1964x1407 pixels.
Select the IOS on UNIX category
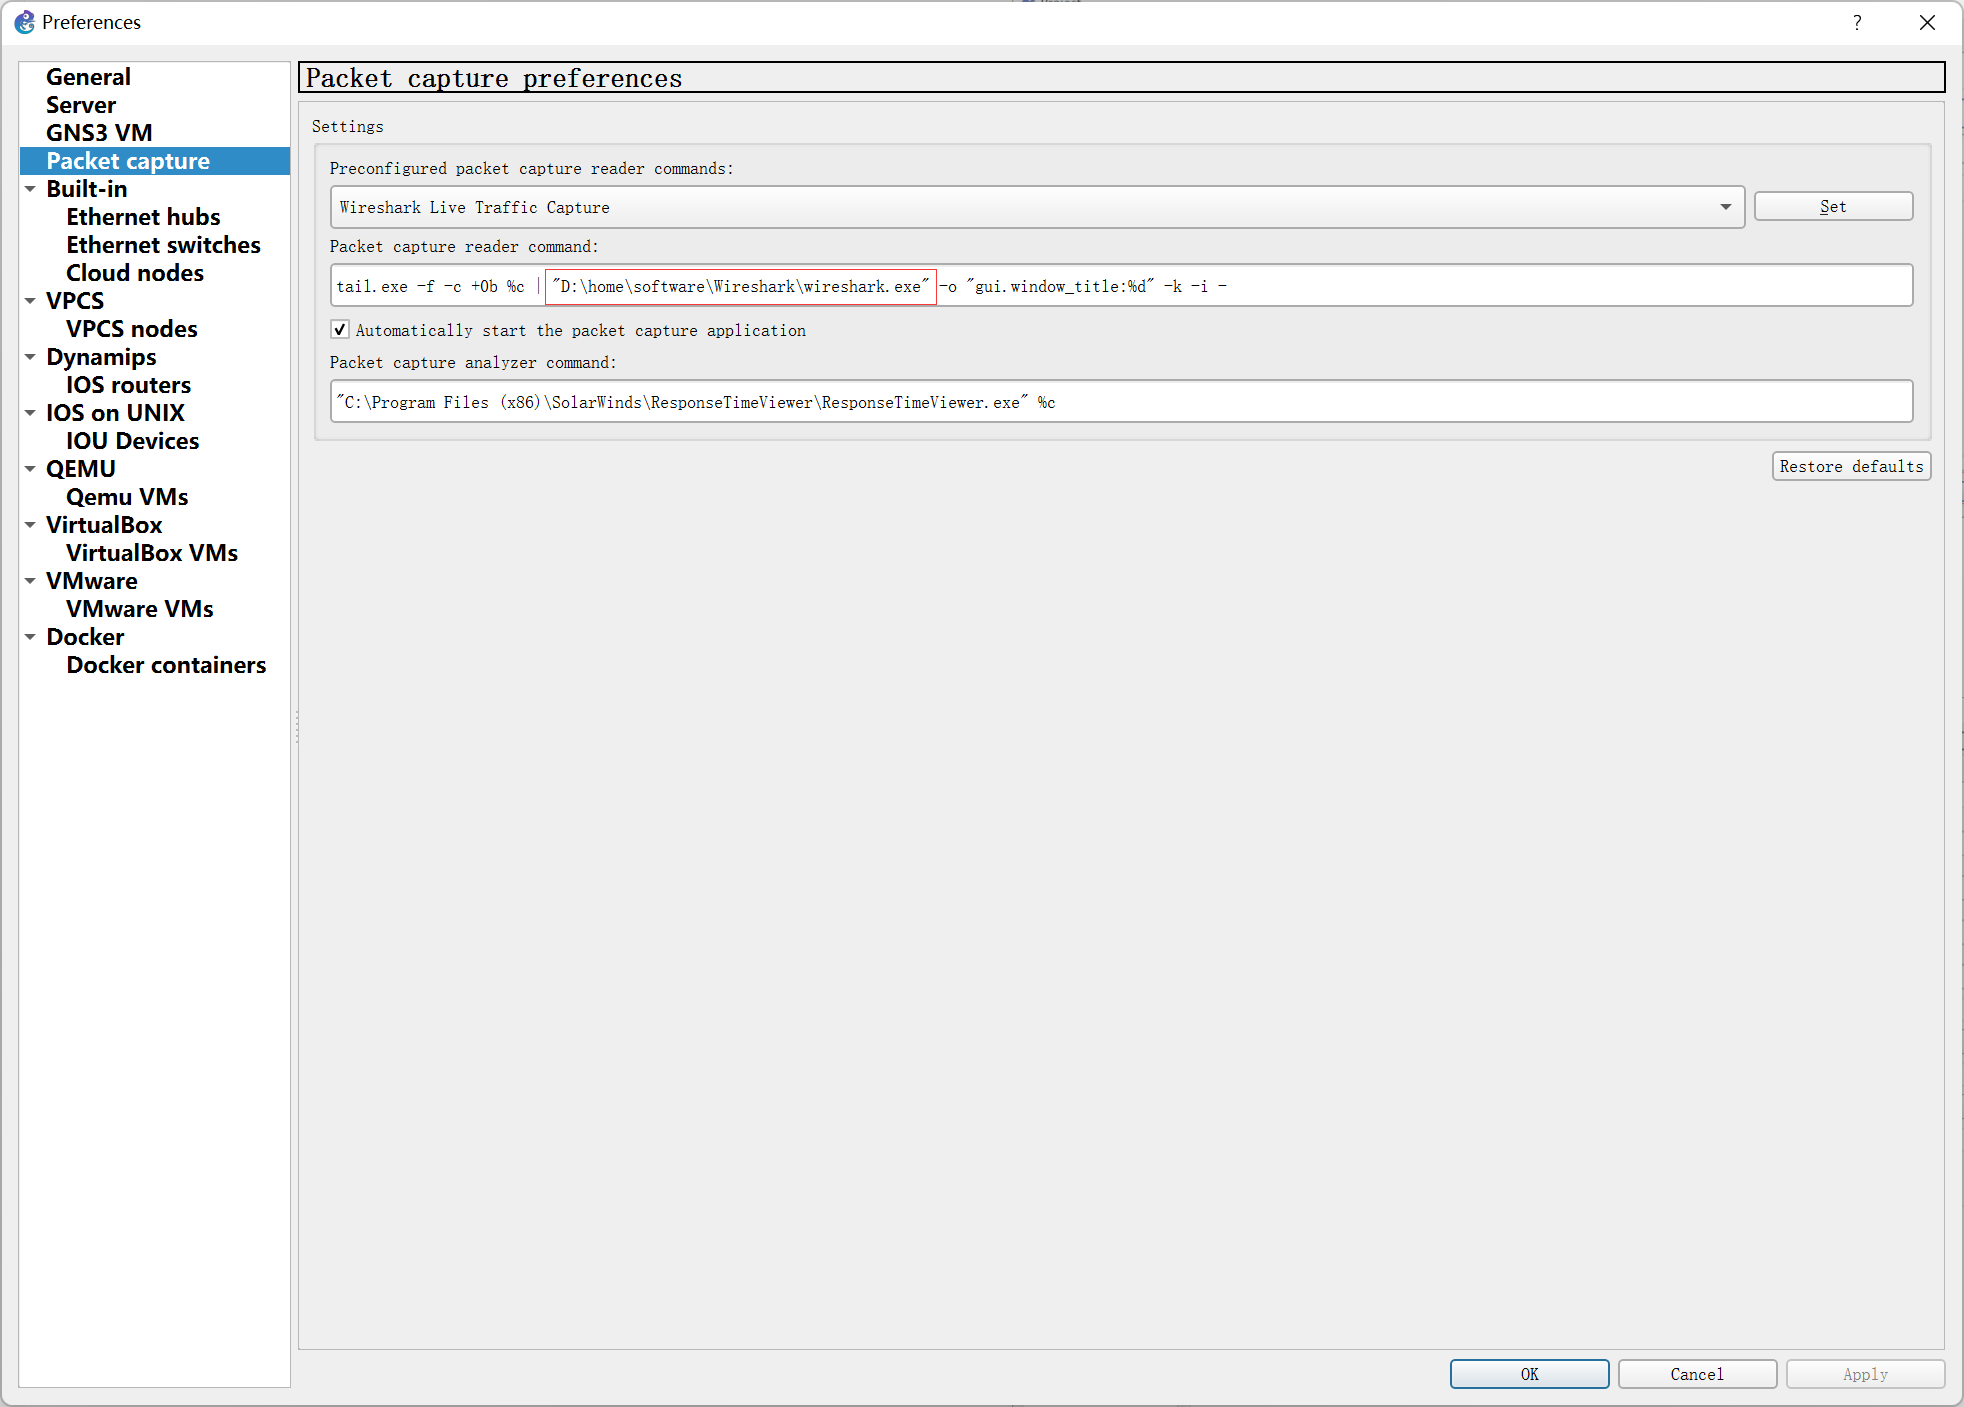point(115,413)
